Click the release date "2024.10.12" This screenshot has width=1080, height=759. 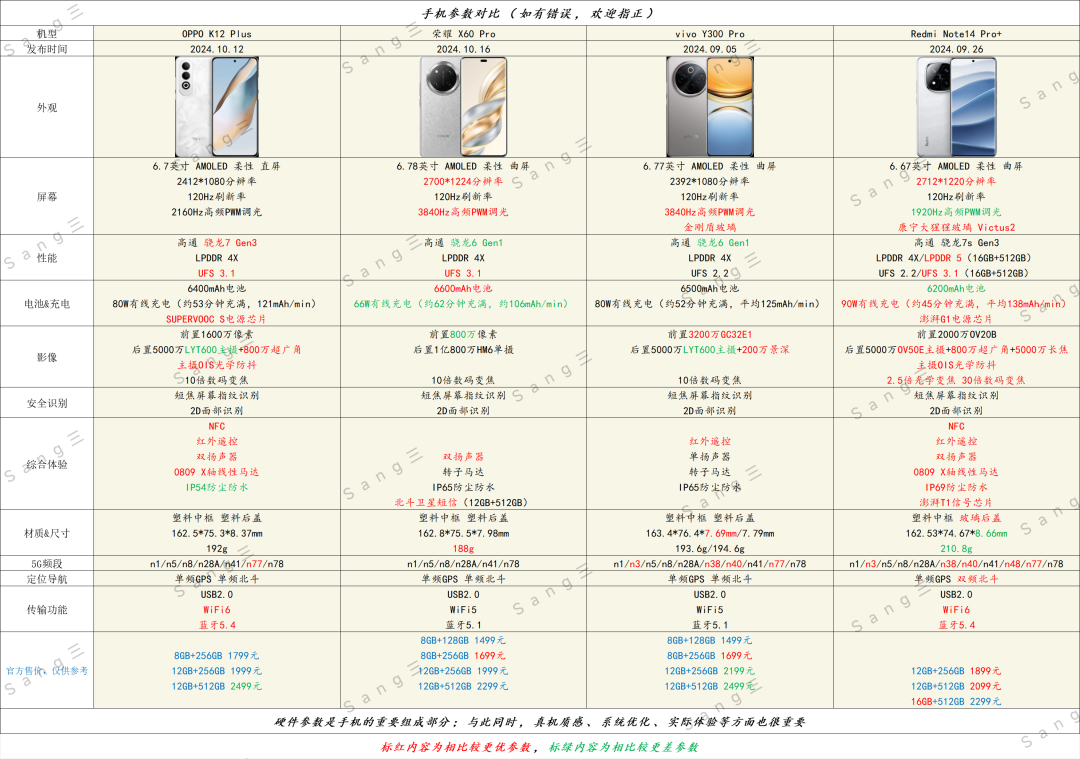pos(217,49)
